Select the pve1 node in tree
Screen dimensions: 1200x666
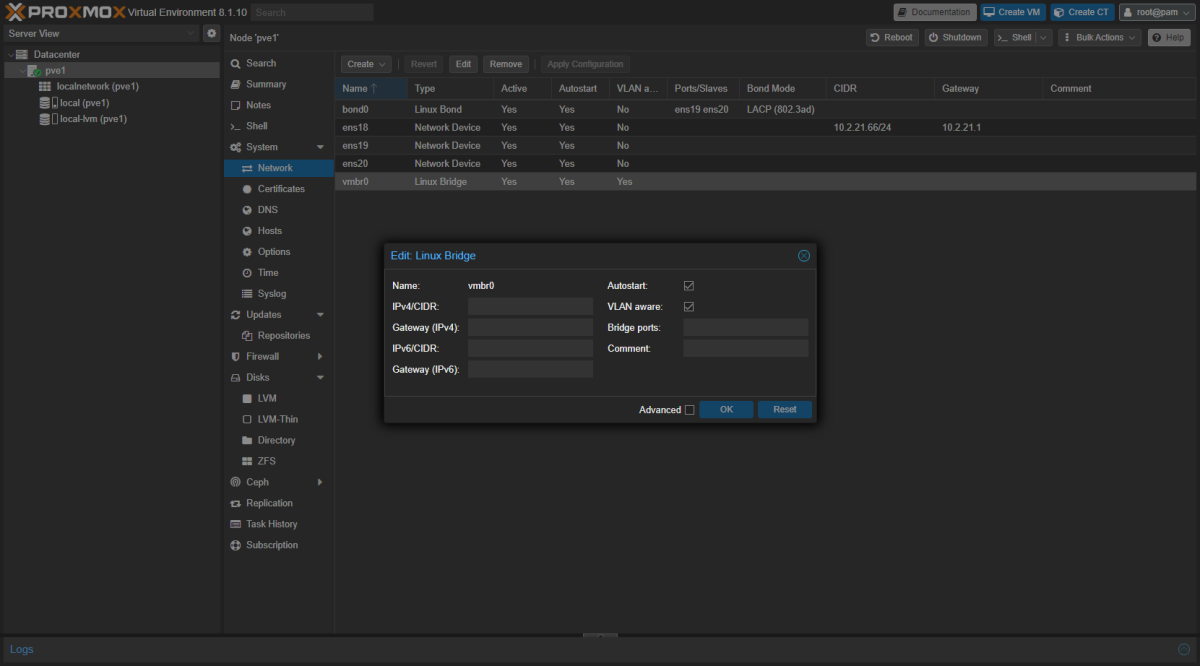(55, 70)
